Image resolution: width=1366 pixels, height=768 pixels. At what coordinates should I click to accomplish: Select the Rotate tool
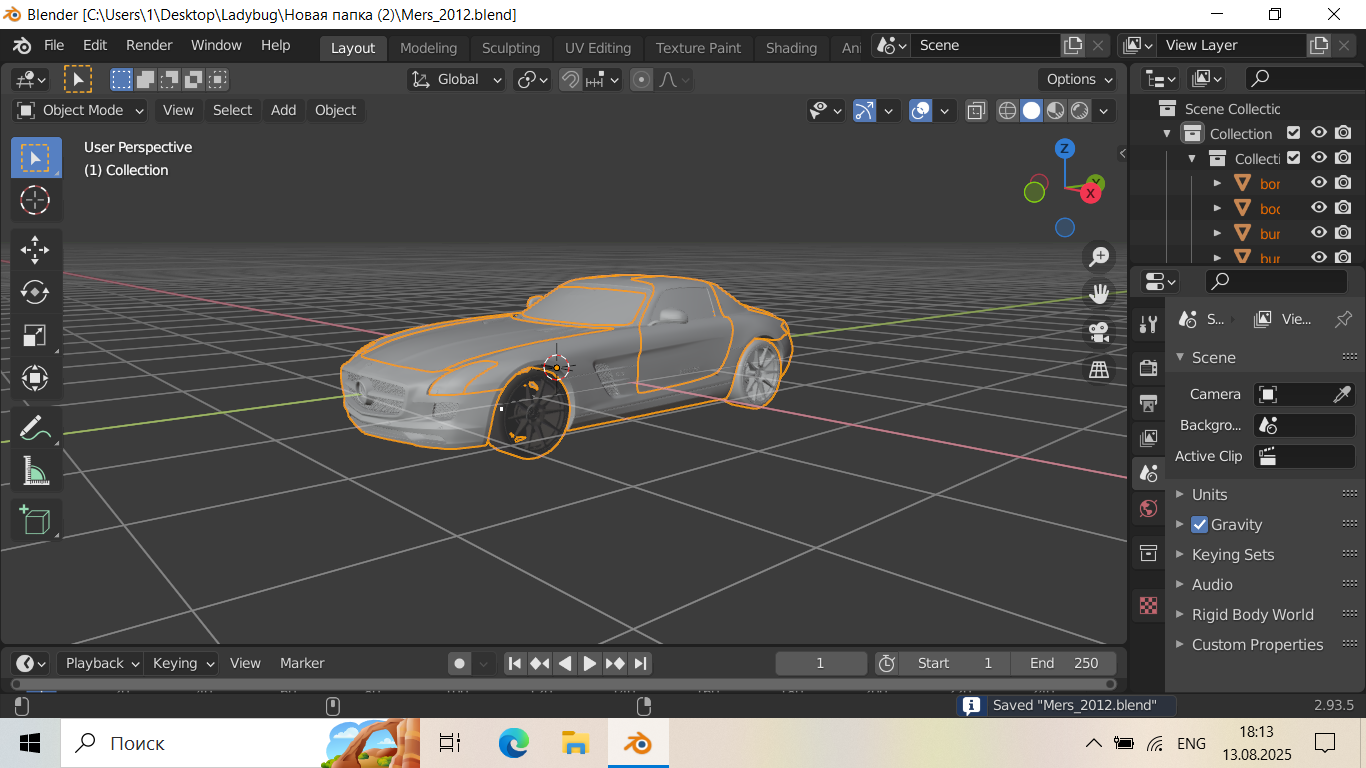point(35,292)
